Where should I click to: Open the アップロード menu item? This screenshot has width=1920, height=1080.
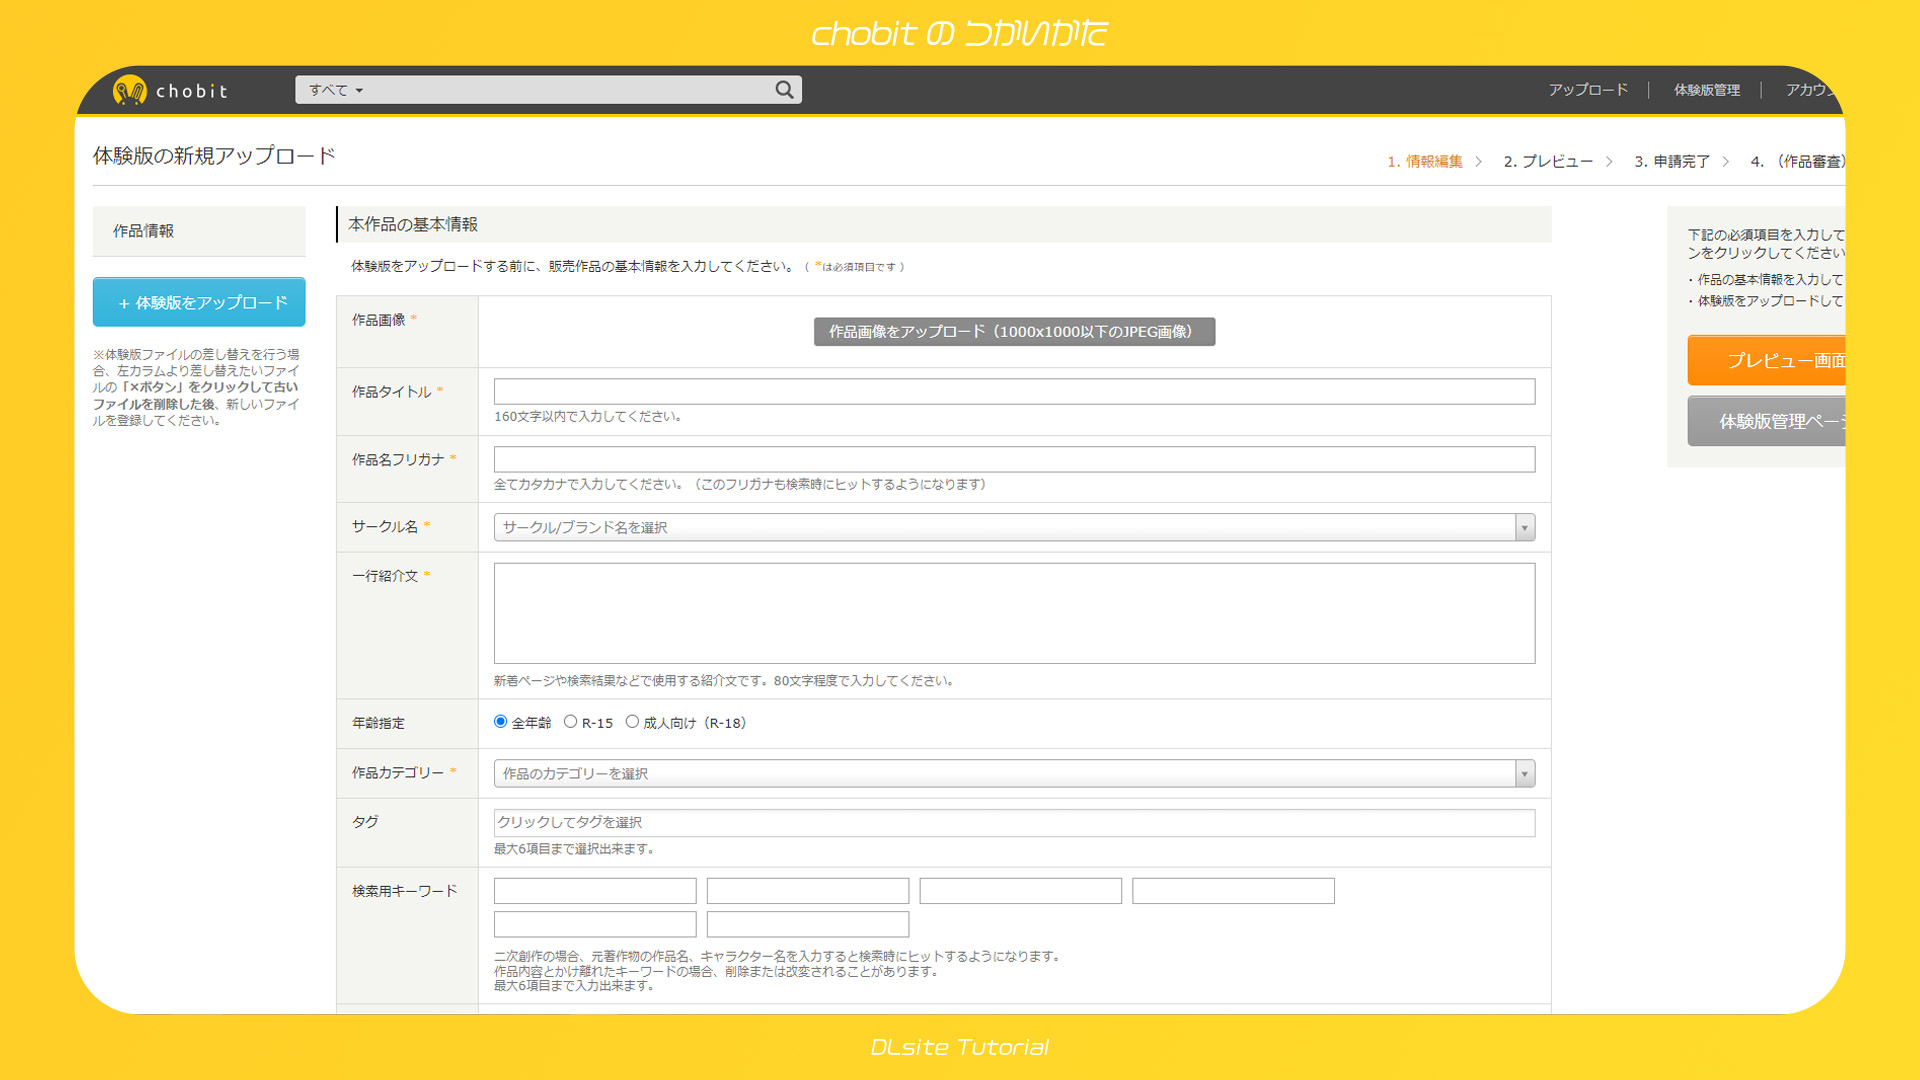point(1588,90)
